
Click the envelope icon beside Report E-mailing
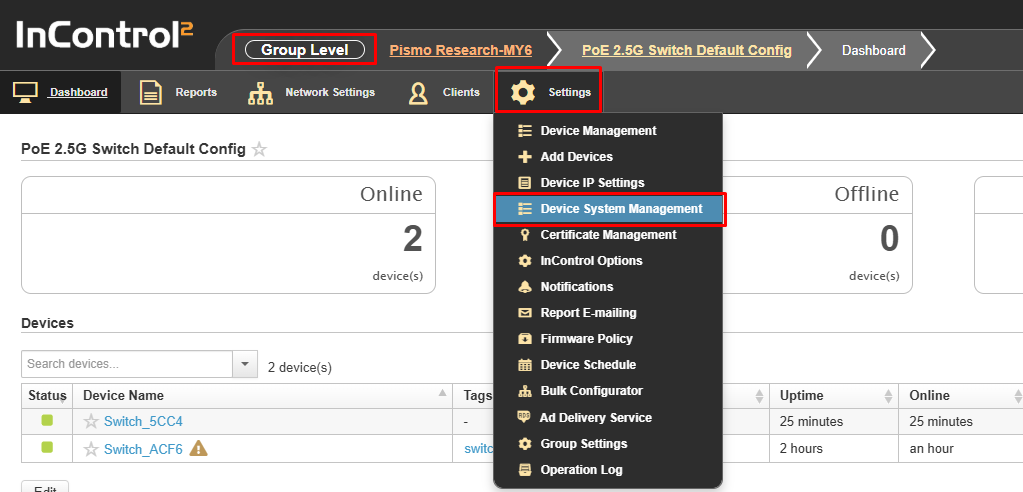[x=525, y=313]
